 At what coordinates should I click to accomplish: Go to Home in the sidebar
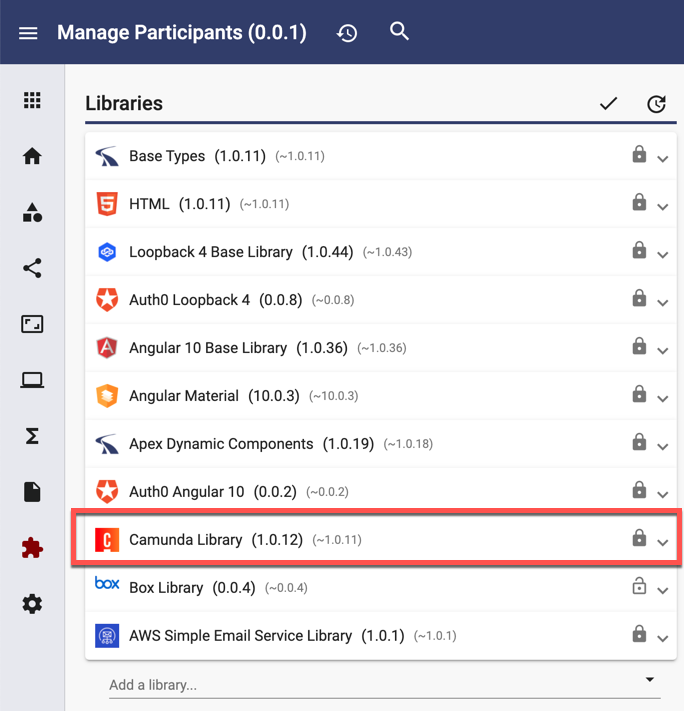click(32, 156)
